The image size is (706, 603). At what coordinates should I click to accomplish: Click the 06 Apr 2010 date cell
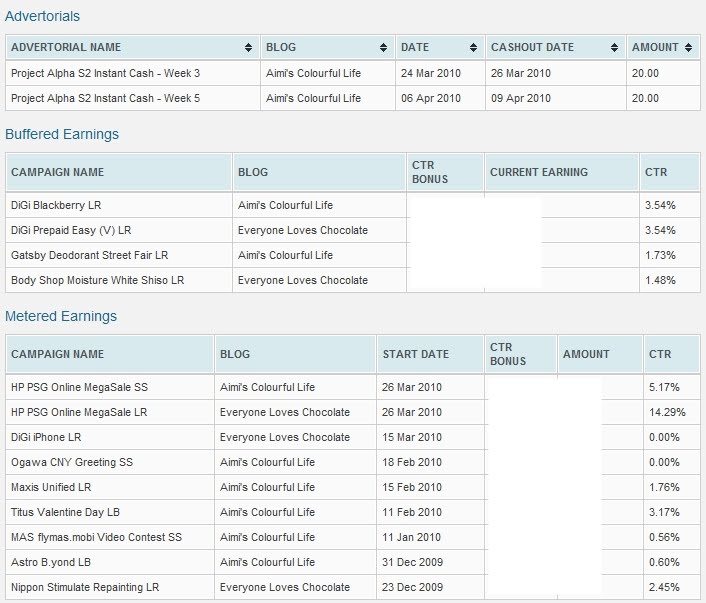click(431, 98)
